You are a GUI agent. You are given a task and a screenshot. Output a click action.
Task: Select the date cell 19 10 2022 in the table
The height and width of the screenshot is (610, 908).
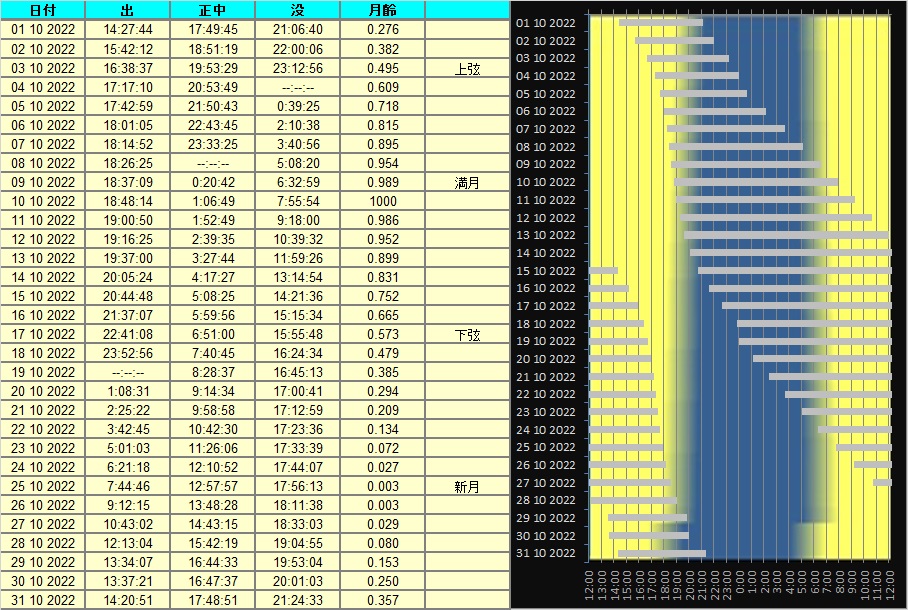[43, 372]
